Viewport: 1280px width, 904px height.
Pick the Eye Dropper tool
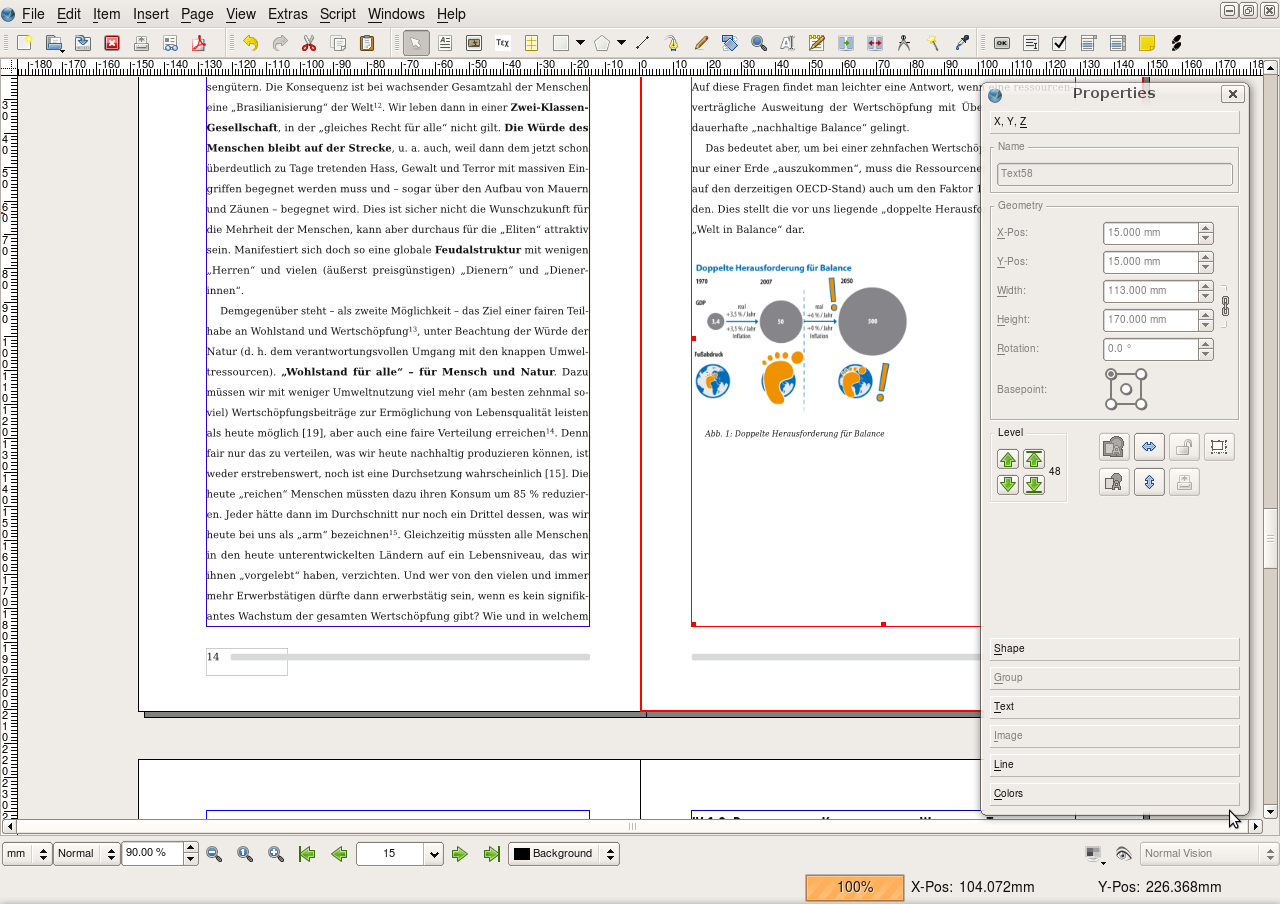click(x=963, y=43)
